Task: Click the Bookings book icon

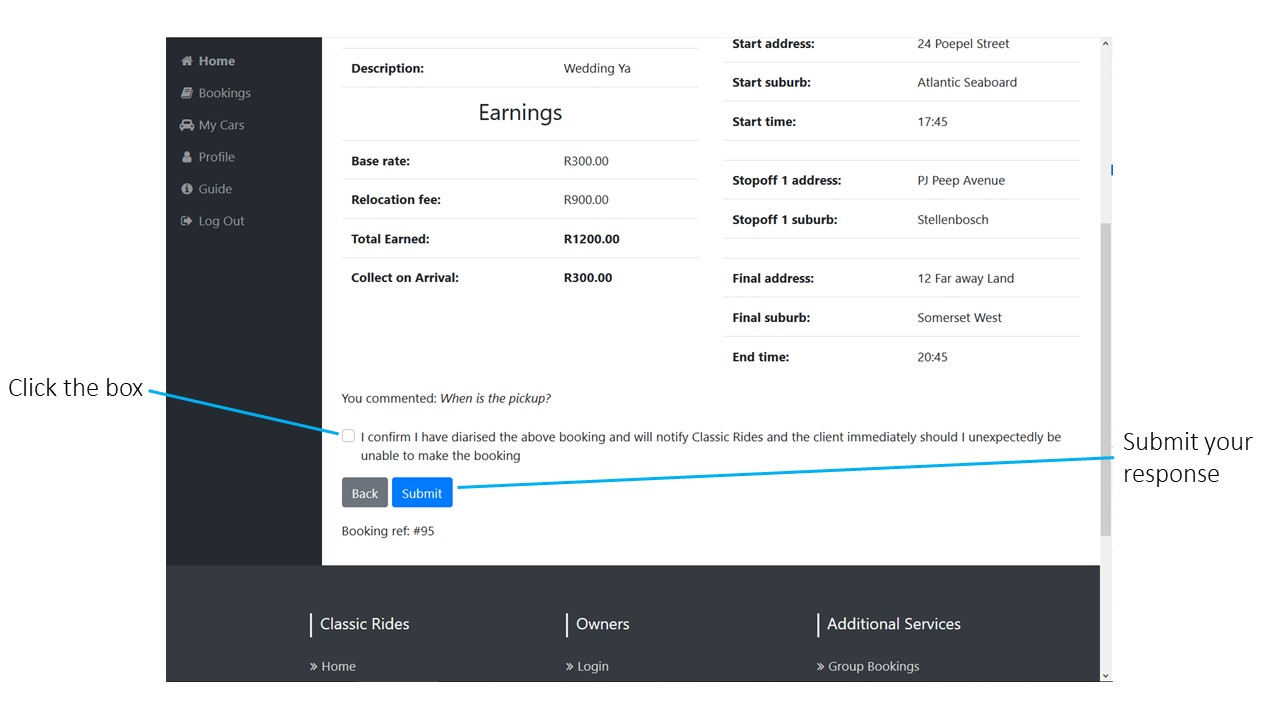Action: (x=186, y=93)
